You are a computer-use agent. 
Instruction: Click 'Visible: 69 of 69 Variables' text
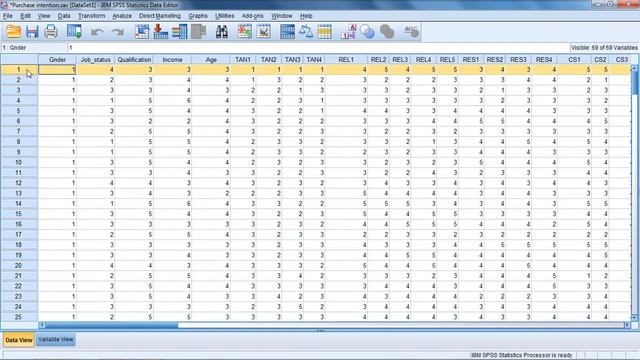pos(604,48)
